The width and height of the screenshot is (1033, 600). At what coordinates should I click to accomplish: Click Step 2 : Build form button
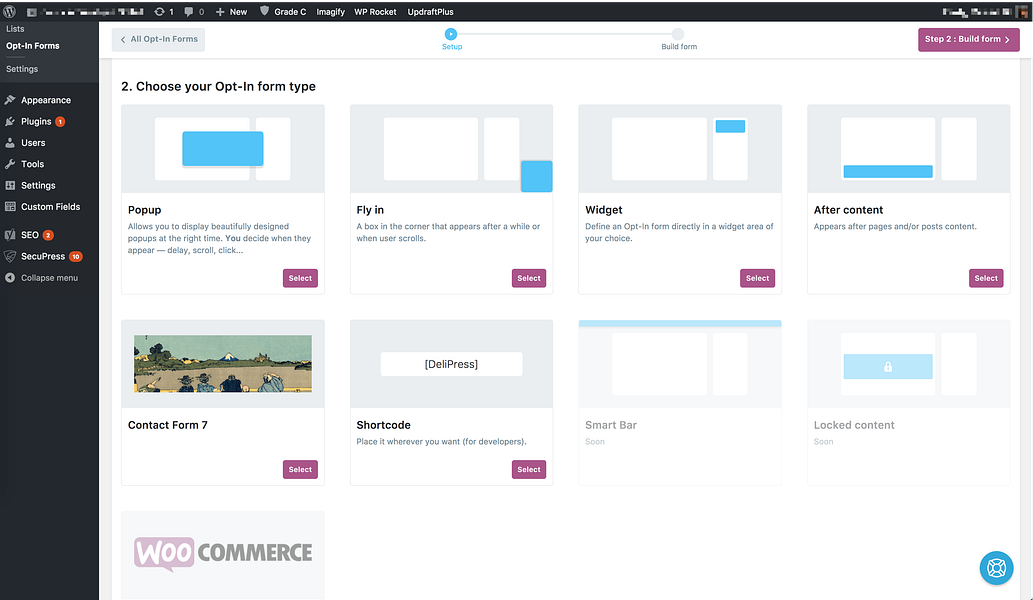[968, 40]
